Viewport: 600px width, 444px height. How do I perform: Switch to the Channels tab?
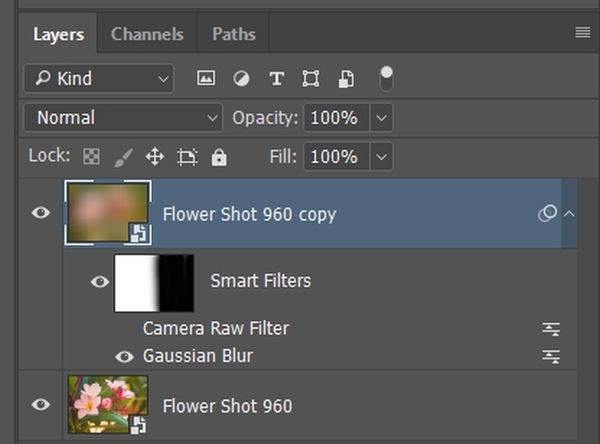(x=147, y=34)
